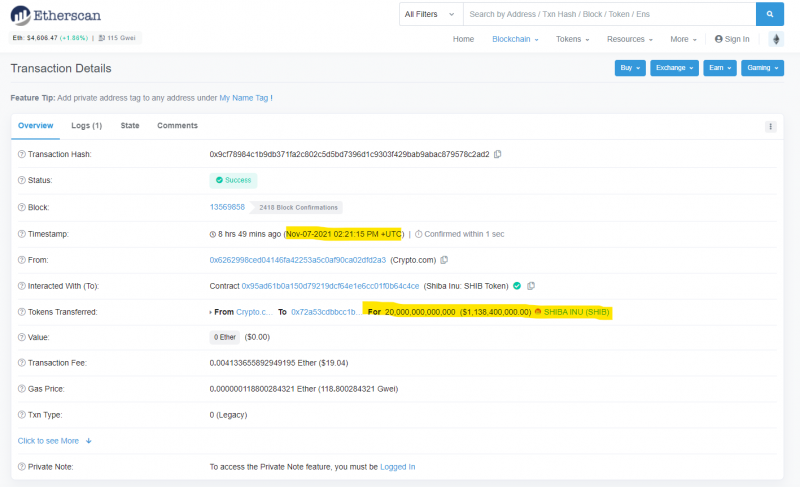Click the search magnifier button
This screenshot has width=800, height=487.
tap(769, 15)
